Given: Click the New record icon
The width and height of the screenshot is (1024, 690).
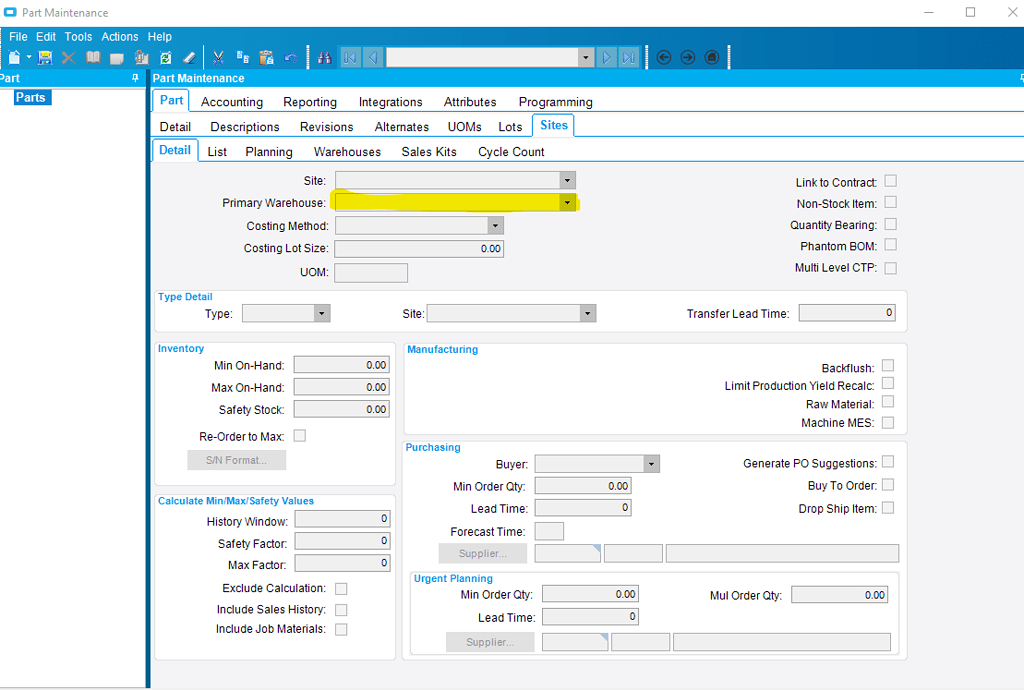Looking at the screenshot, I should pos(13,57).
